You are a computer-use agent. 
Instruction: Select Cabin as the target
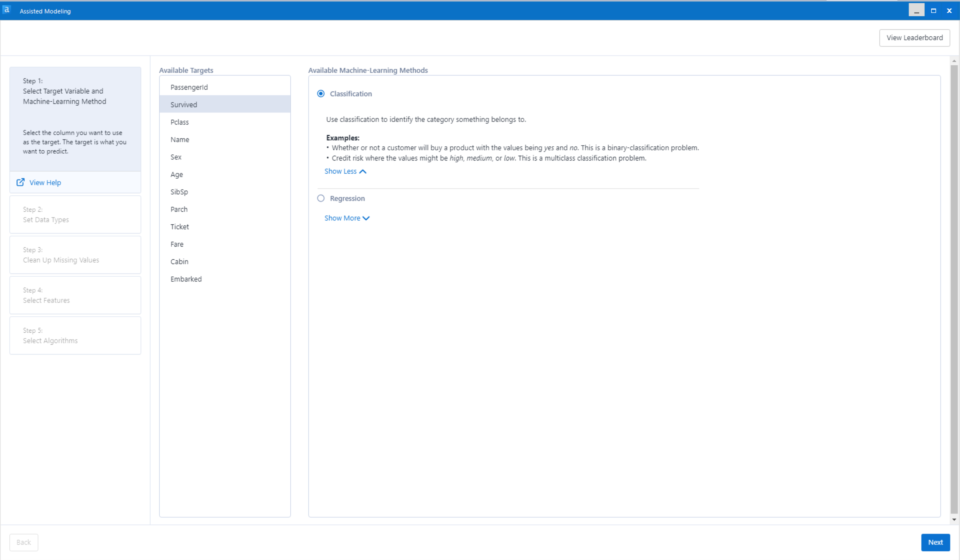pyautogui.click(x=225, y=261)
